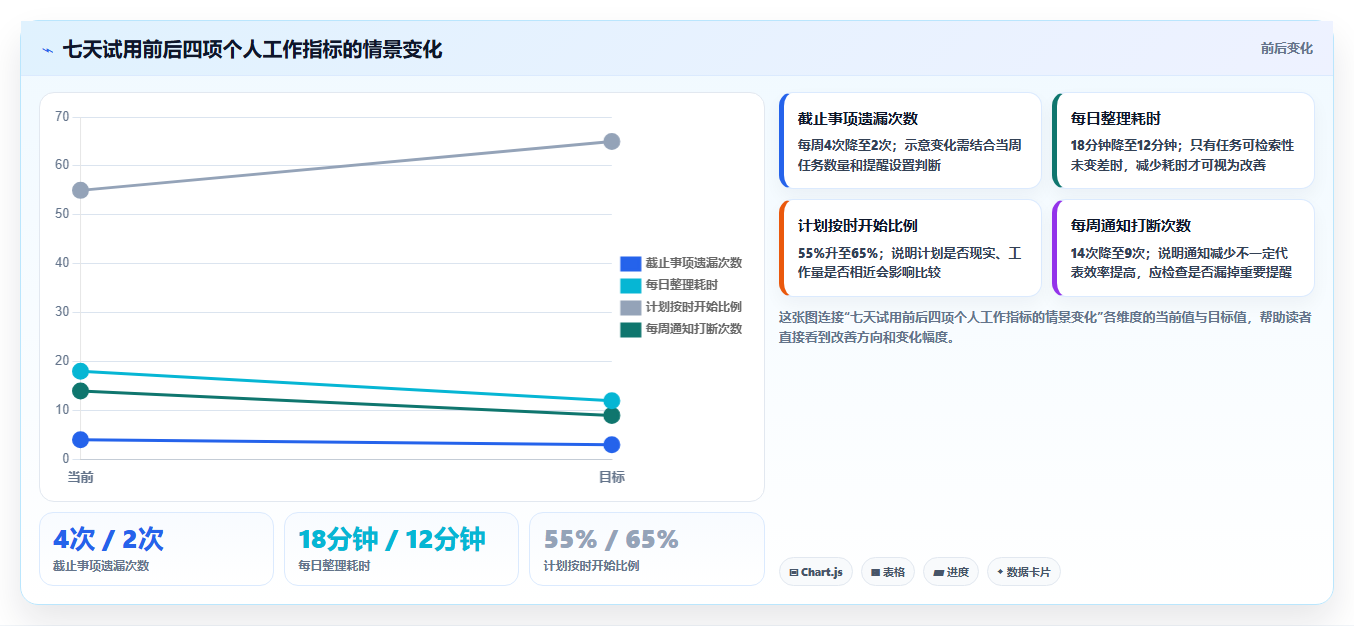Select the 计划按时开始比例 目标 point at 65

coord(612,141)
